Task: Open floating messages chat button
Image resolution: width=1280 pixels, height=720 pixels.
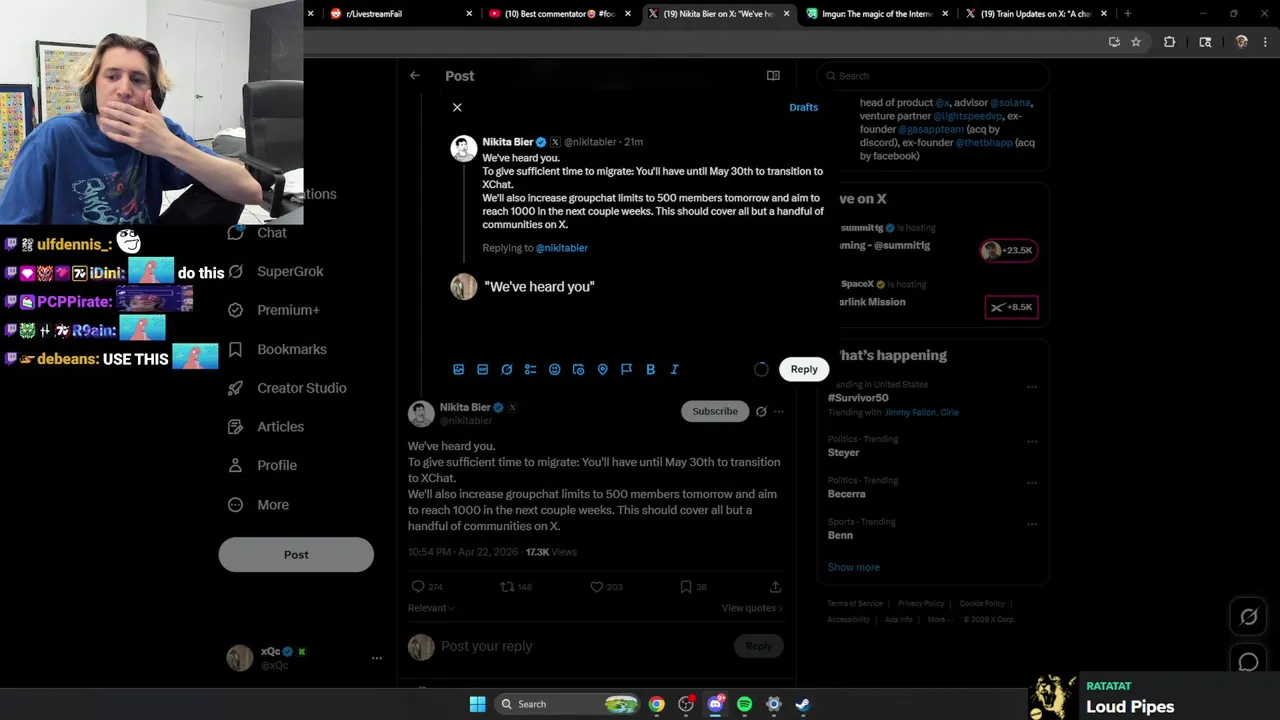Action: click(1248, 662)
